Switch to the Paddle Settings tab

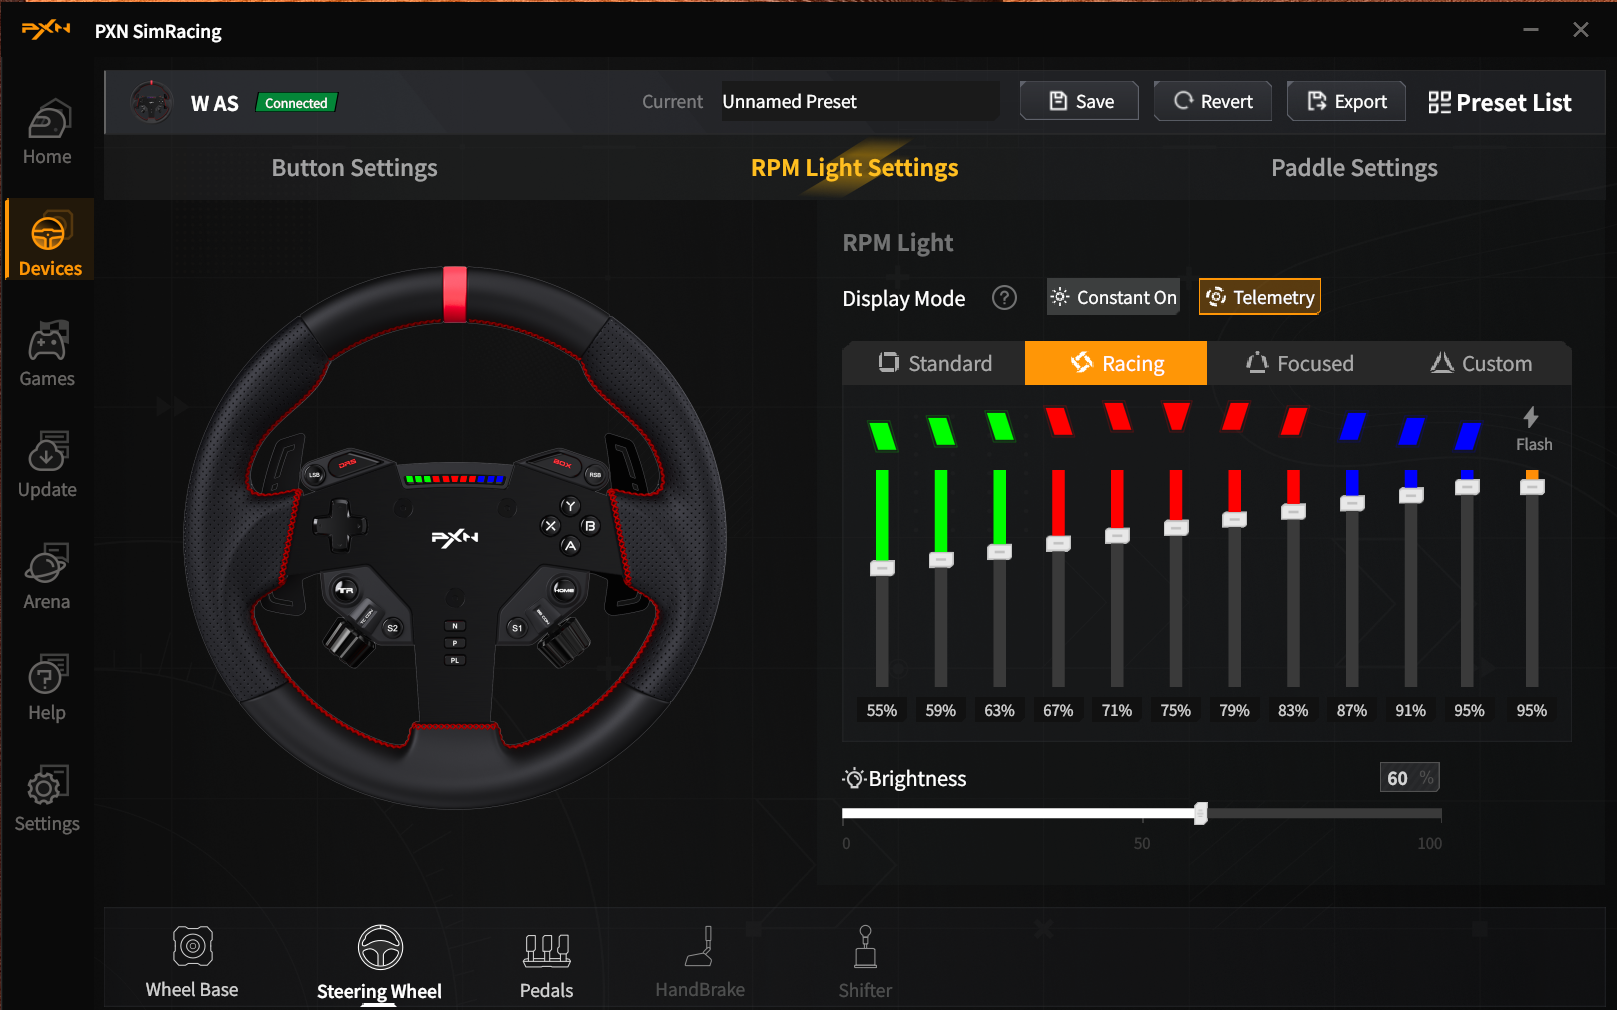(x=1353, y=168)
